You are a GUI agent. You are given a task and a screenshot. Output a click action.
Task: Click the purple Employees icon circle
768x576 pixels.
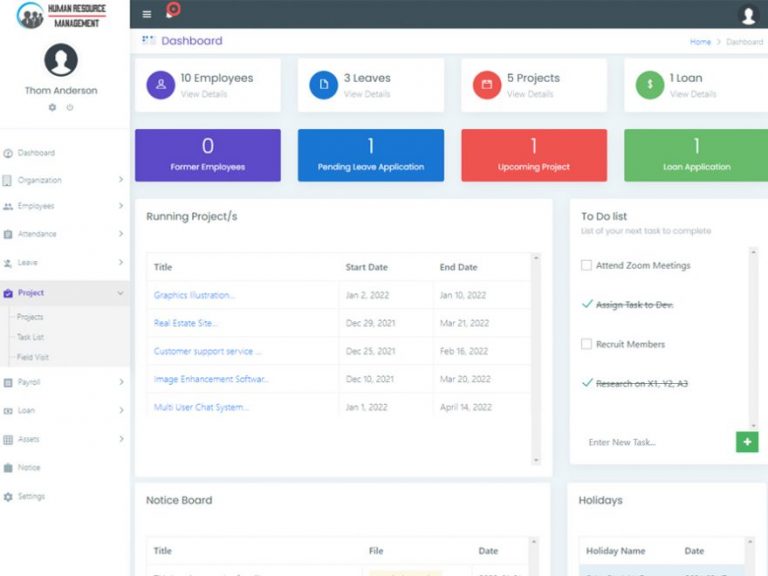(x=161, y=85)
